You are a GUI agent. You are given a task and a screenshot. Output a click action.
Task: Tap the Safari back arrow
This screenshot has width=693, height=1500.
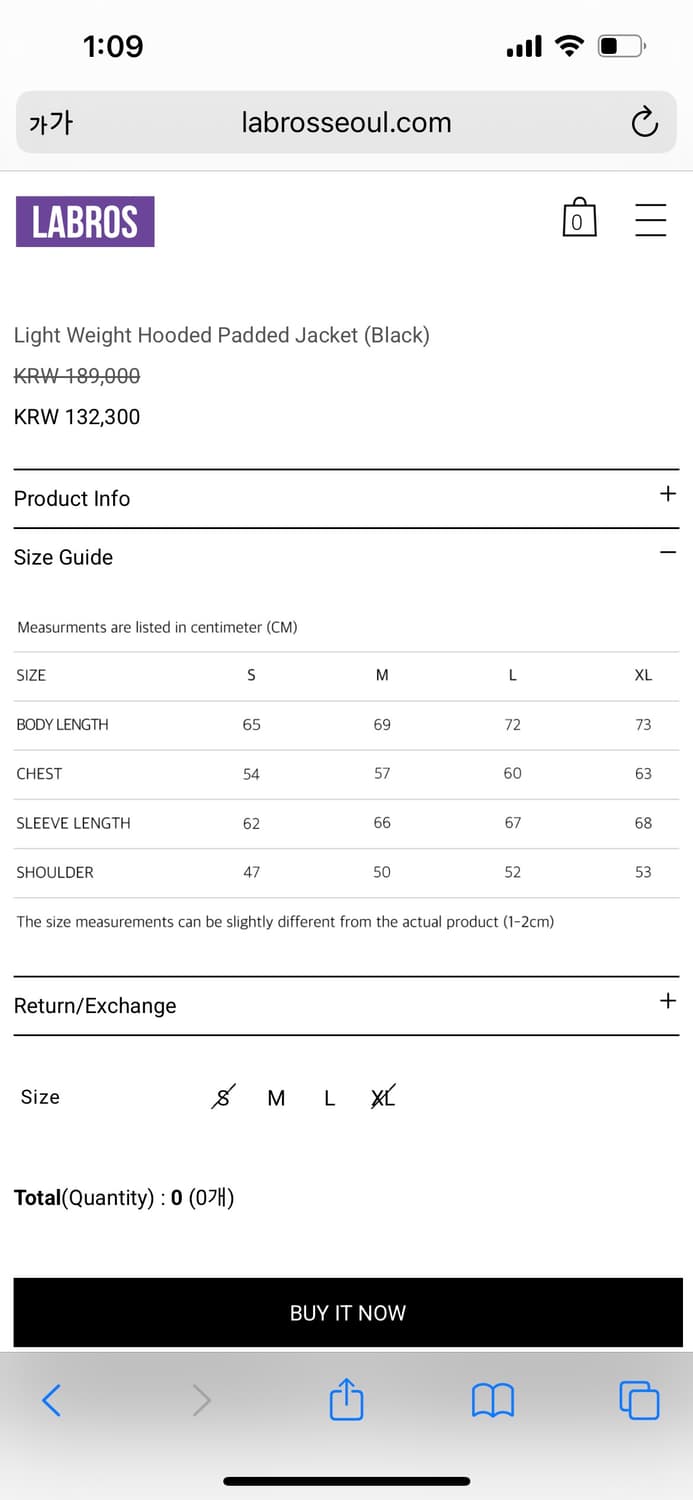[52, 1400]
